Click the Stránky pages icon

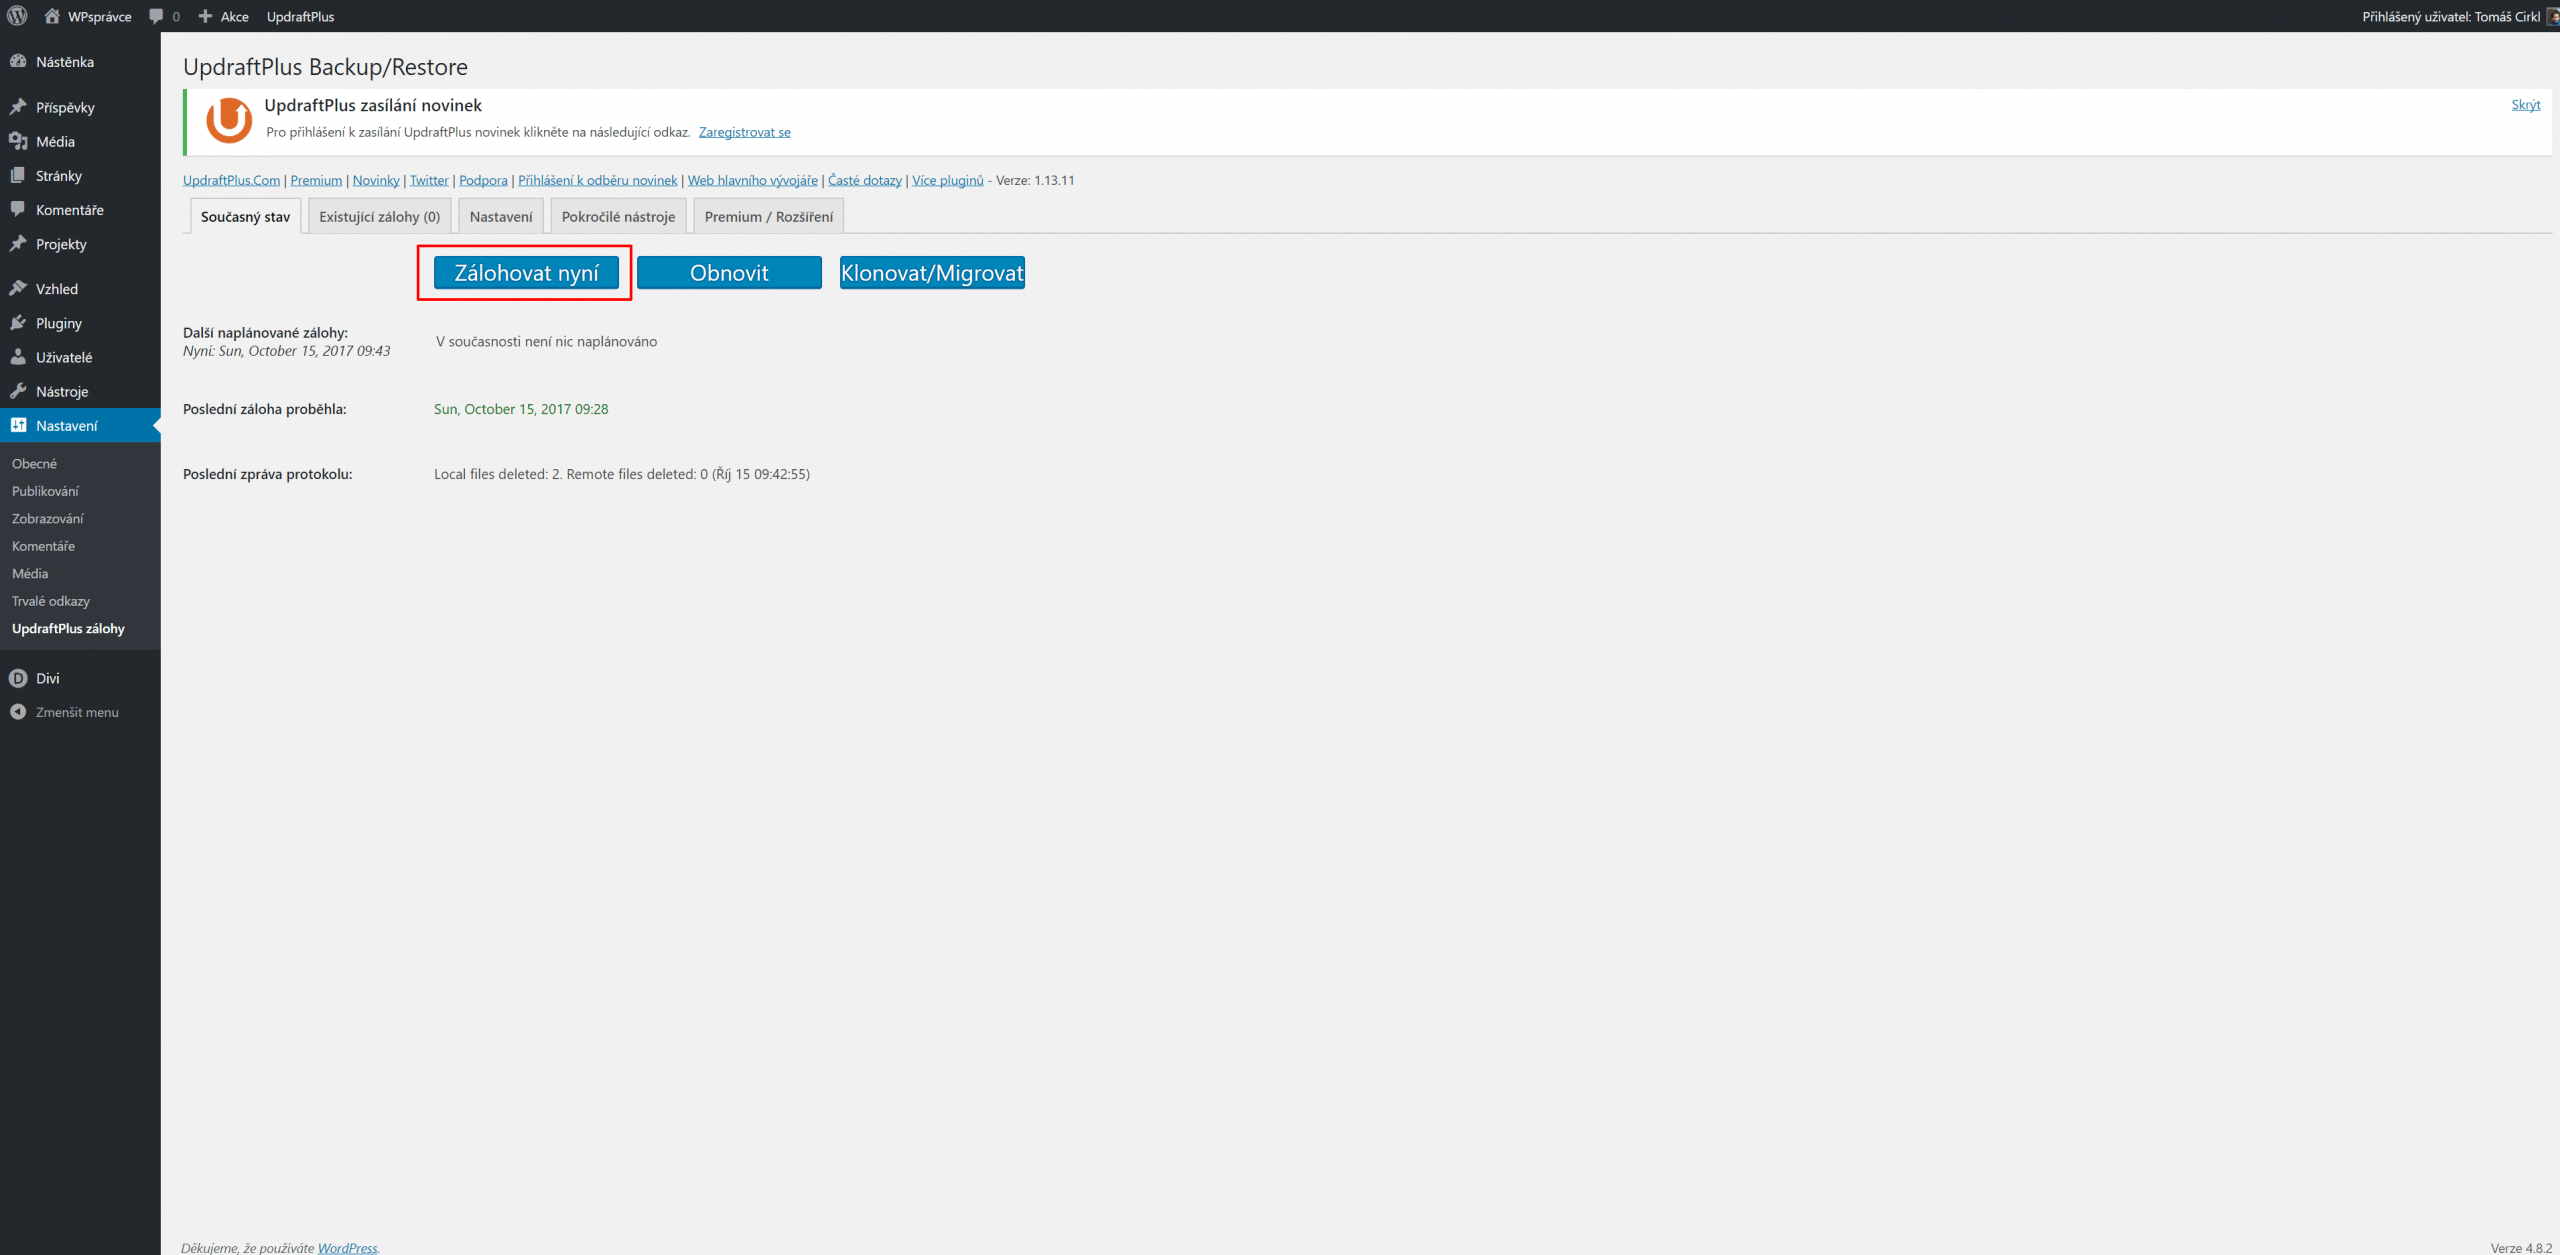(x=18, y=175)
